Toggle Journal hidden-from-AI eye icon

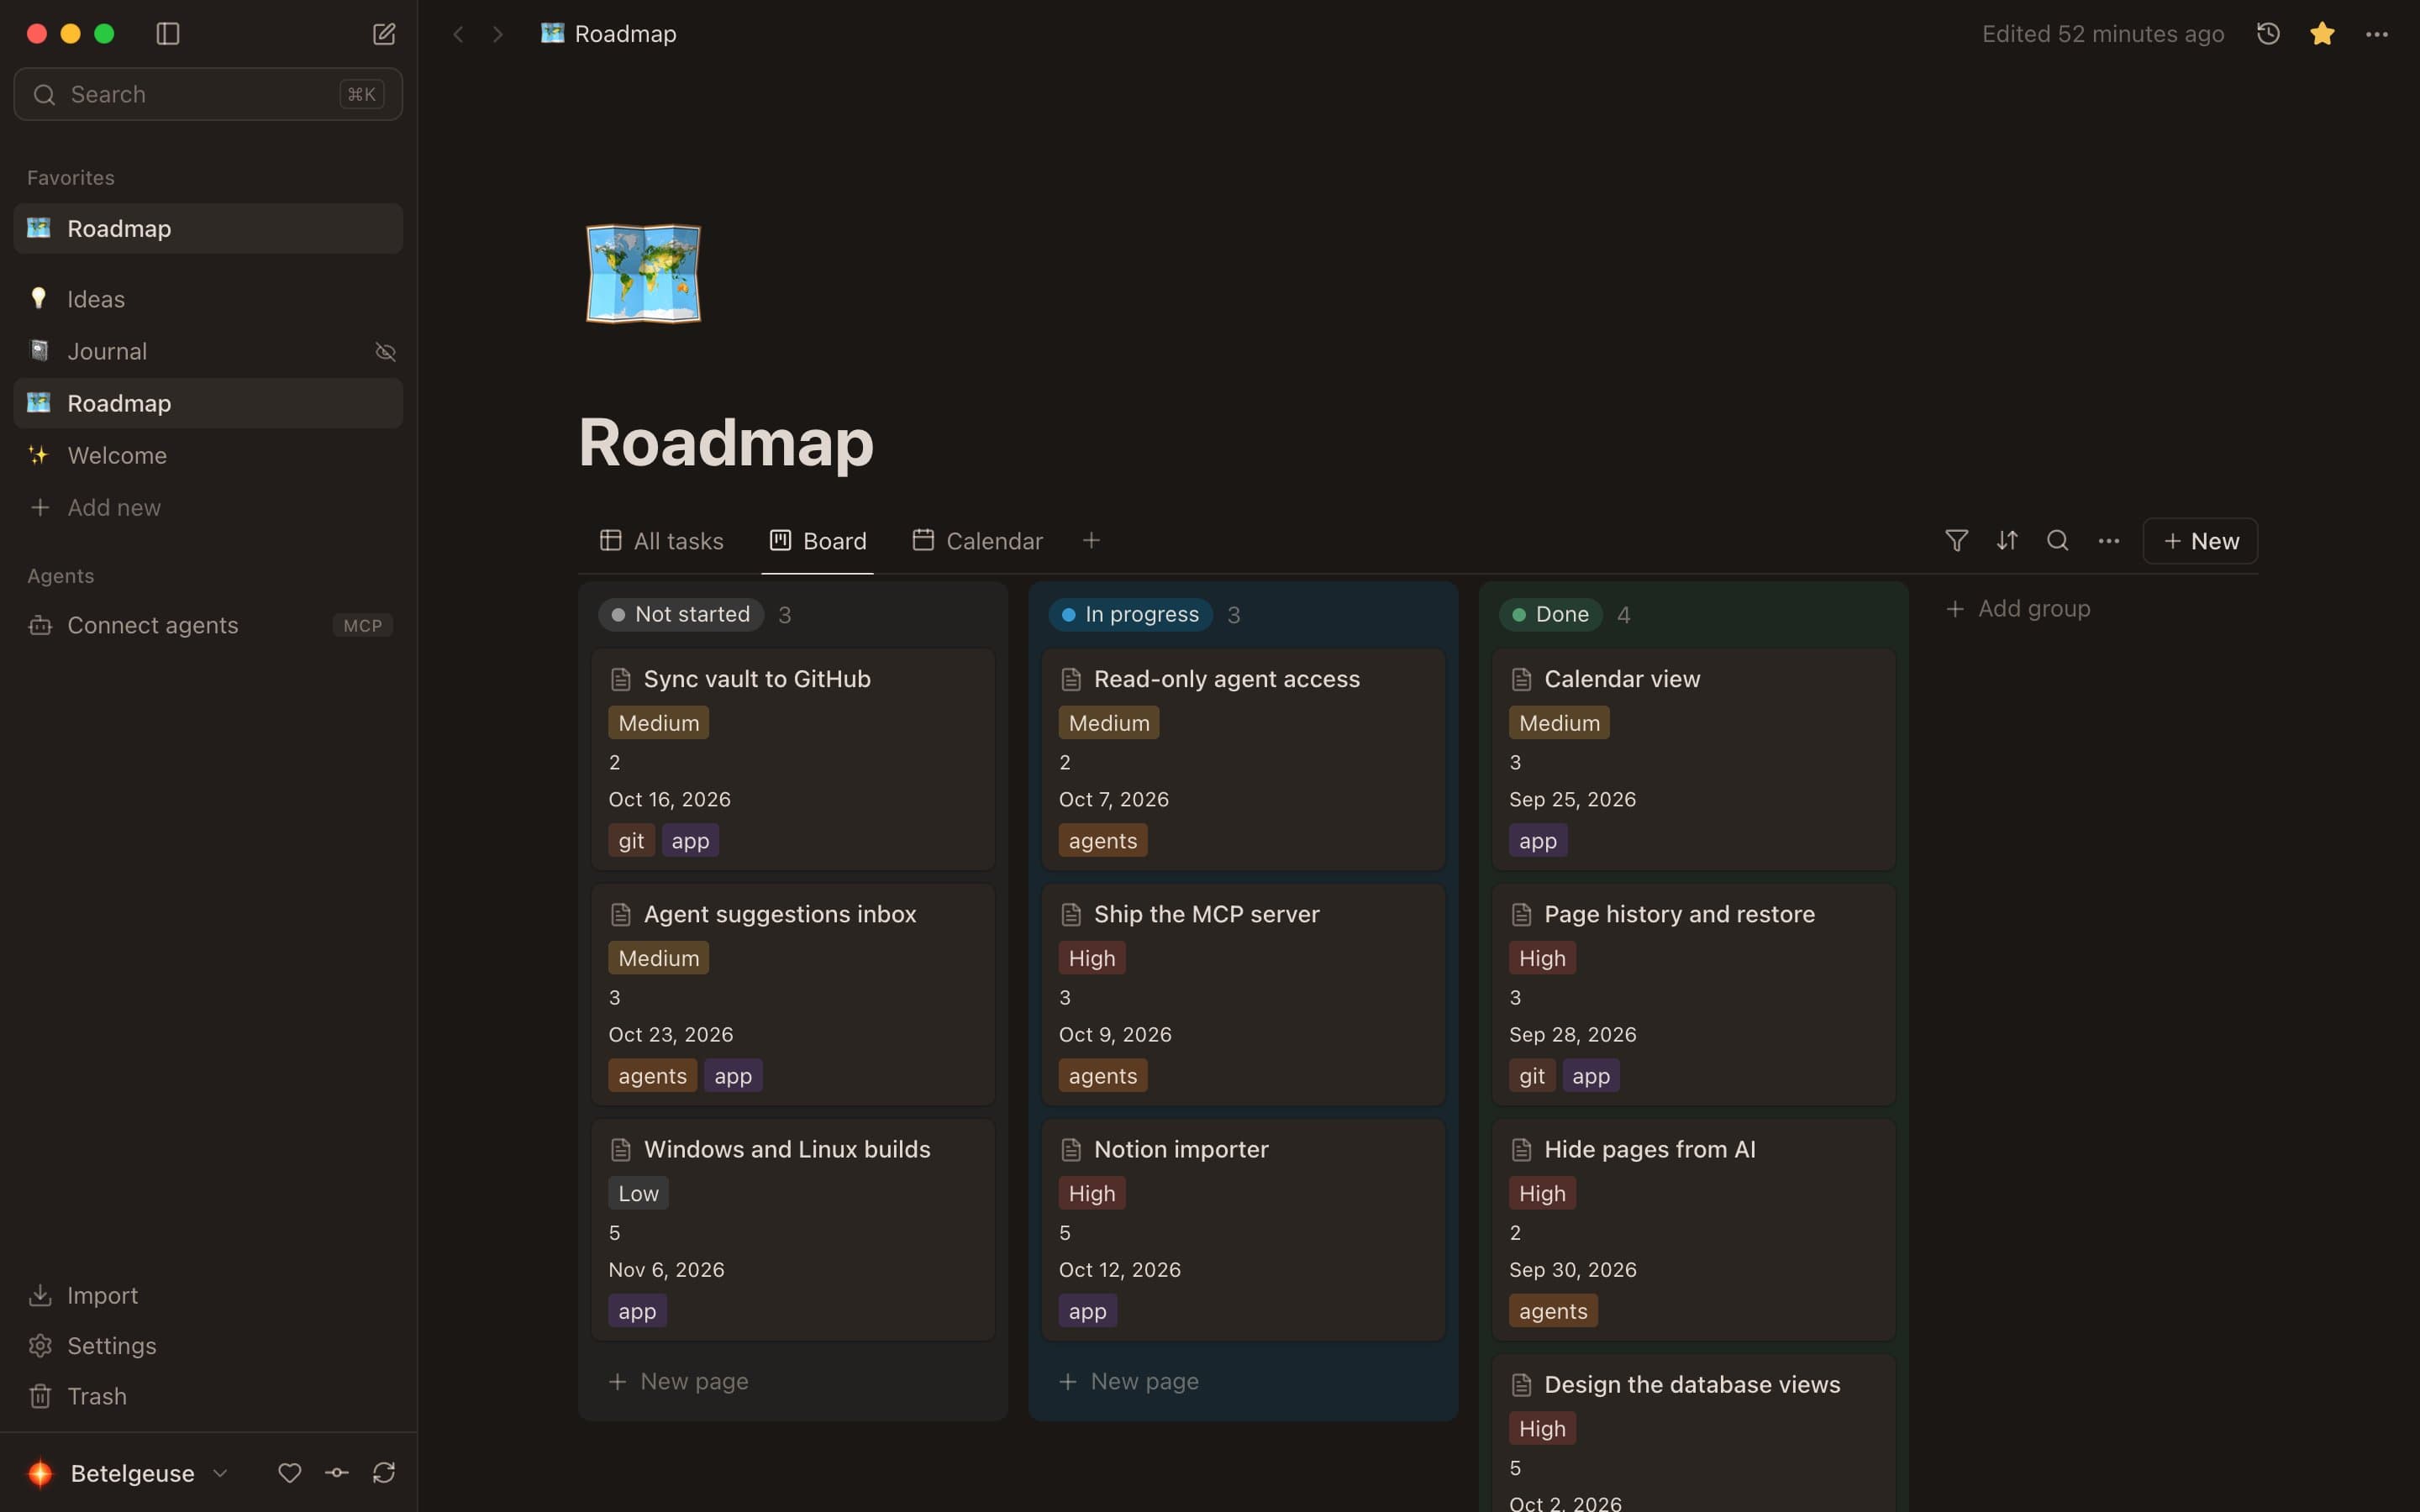385,352
